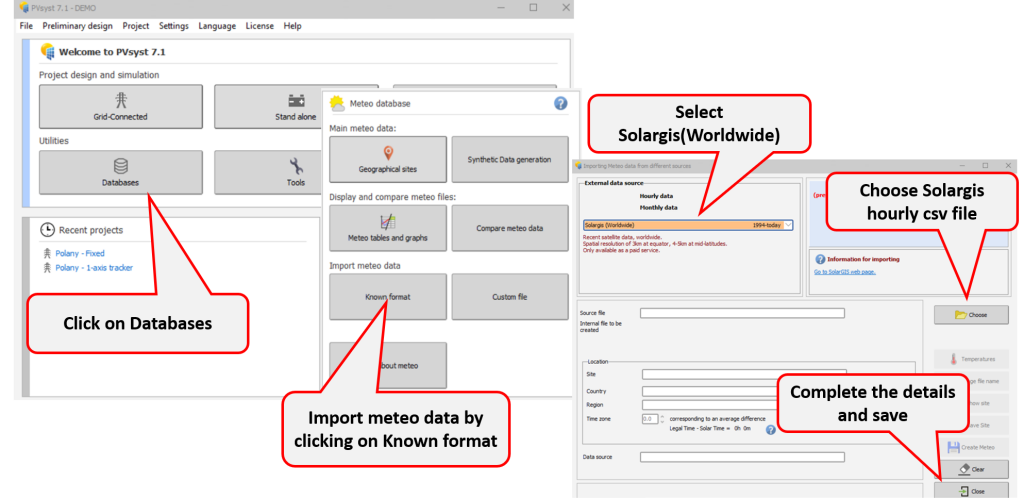
Task: Open the Preliminary design menu
Action: [78, 26]
